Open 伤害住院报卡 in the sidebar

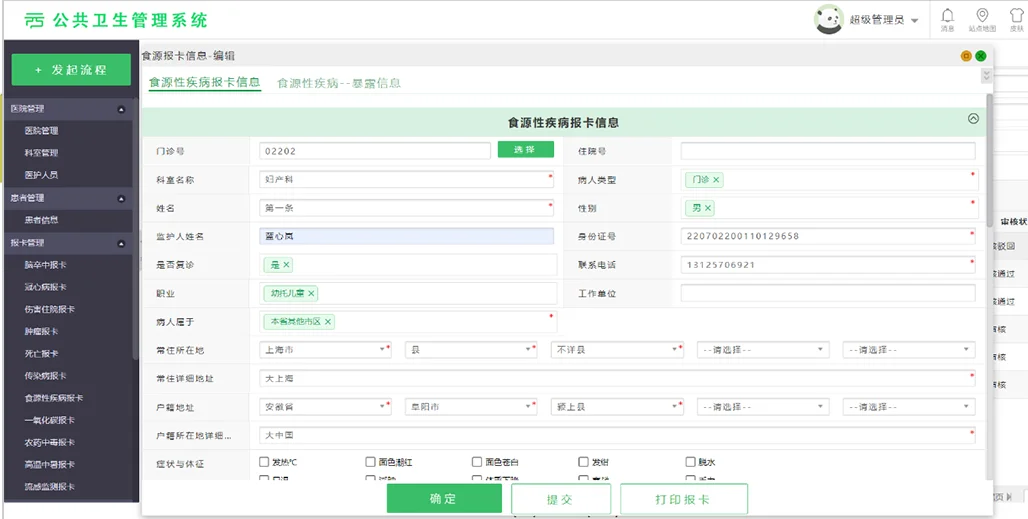tap(49, 309)
